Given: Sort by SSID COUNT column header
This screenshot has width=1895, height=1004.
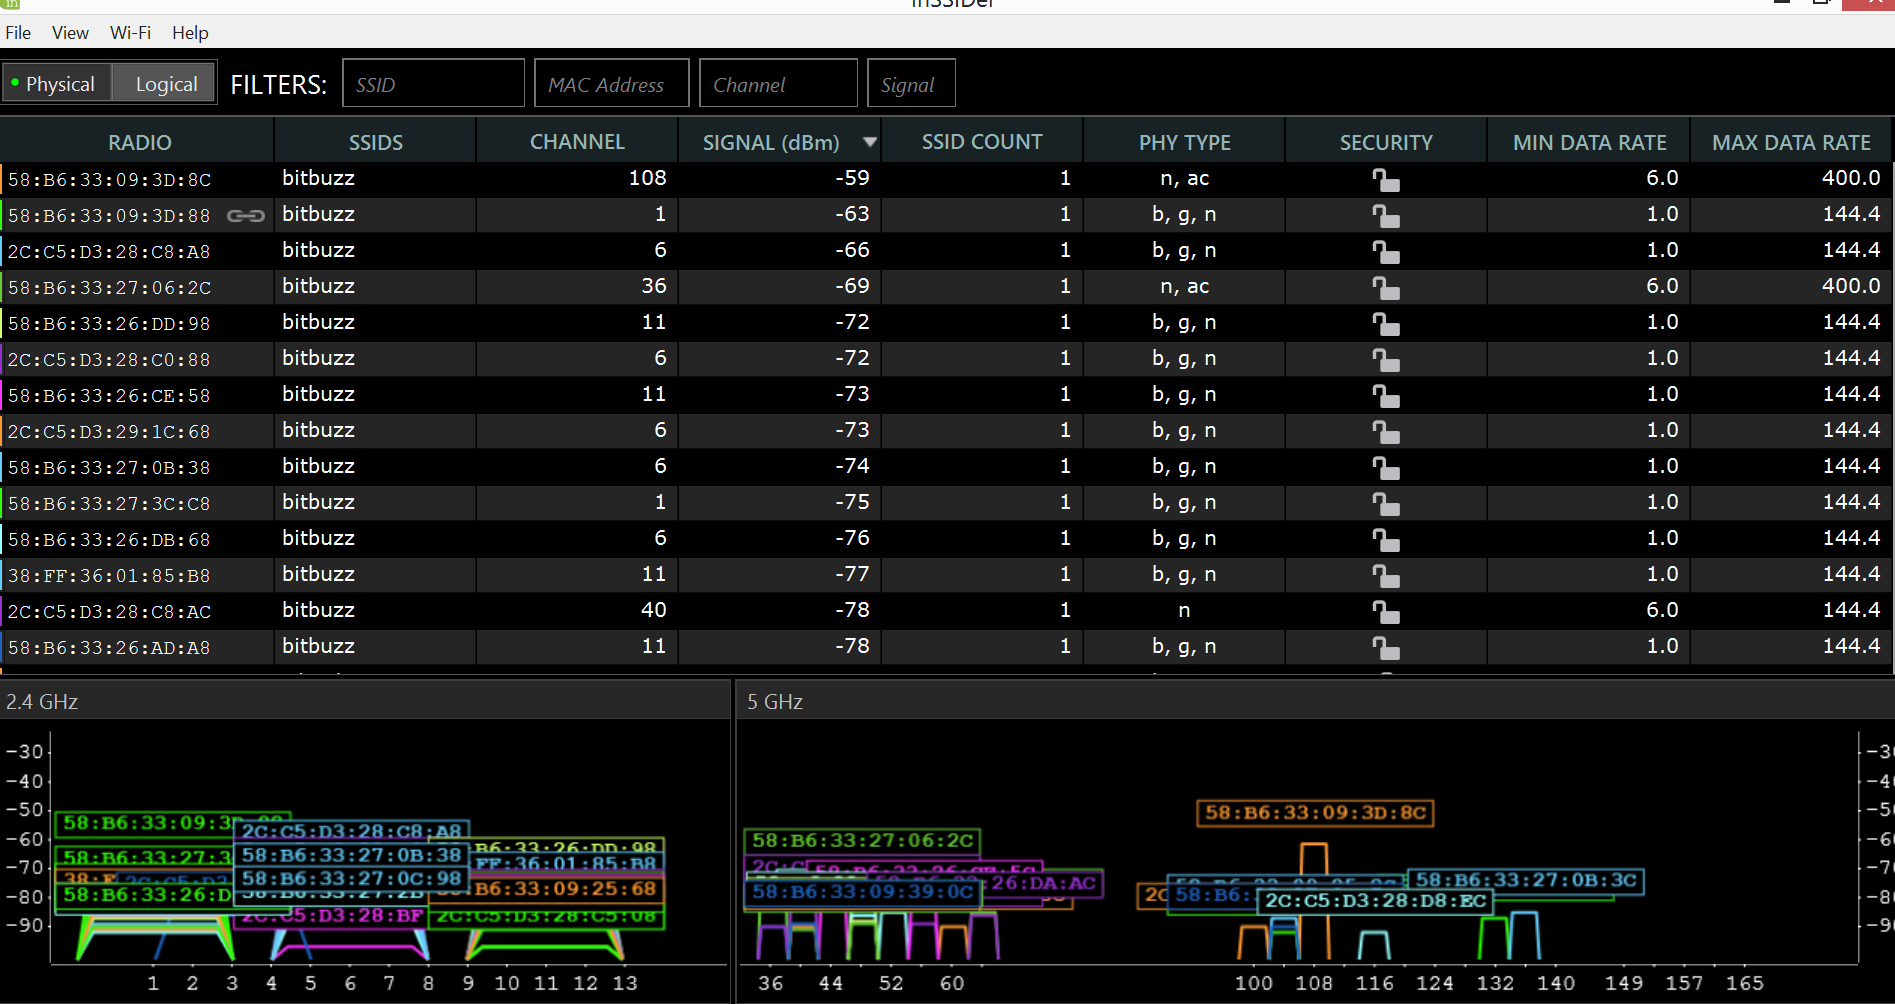Looking at the screenshot, I should (981, 142).
